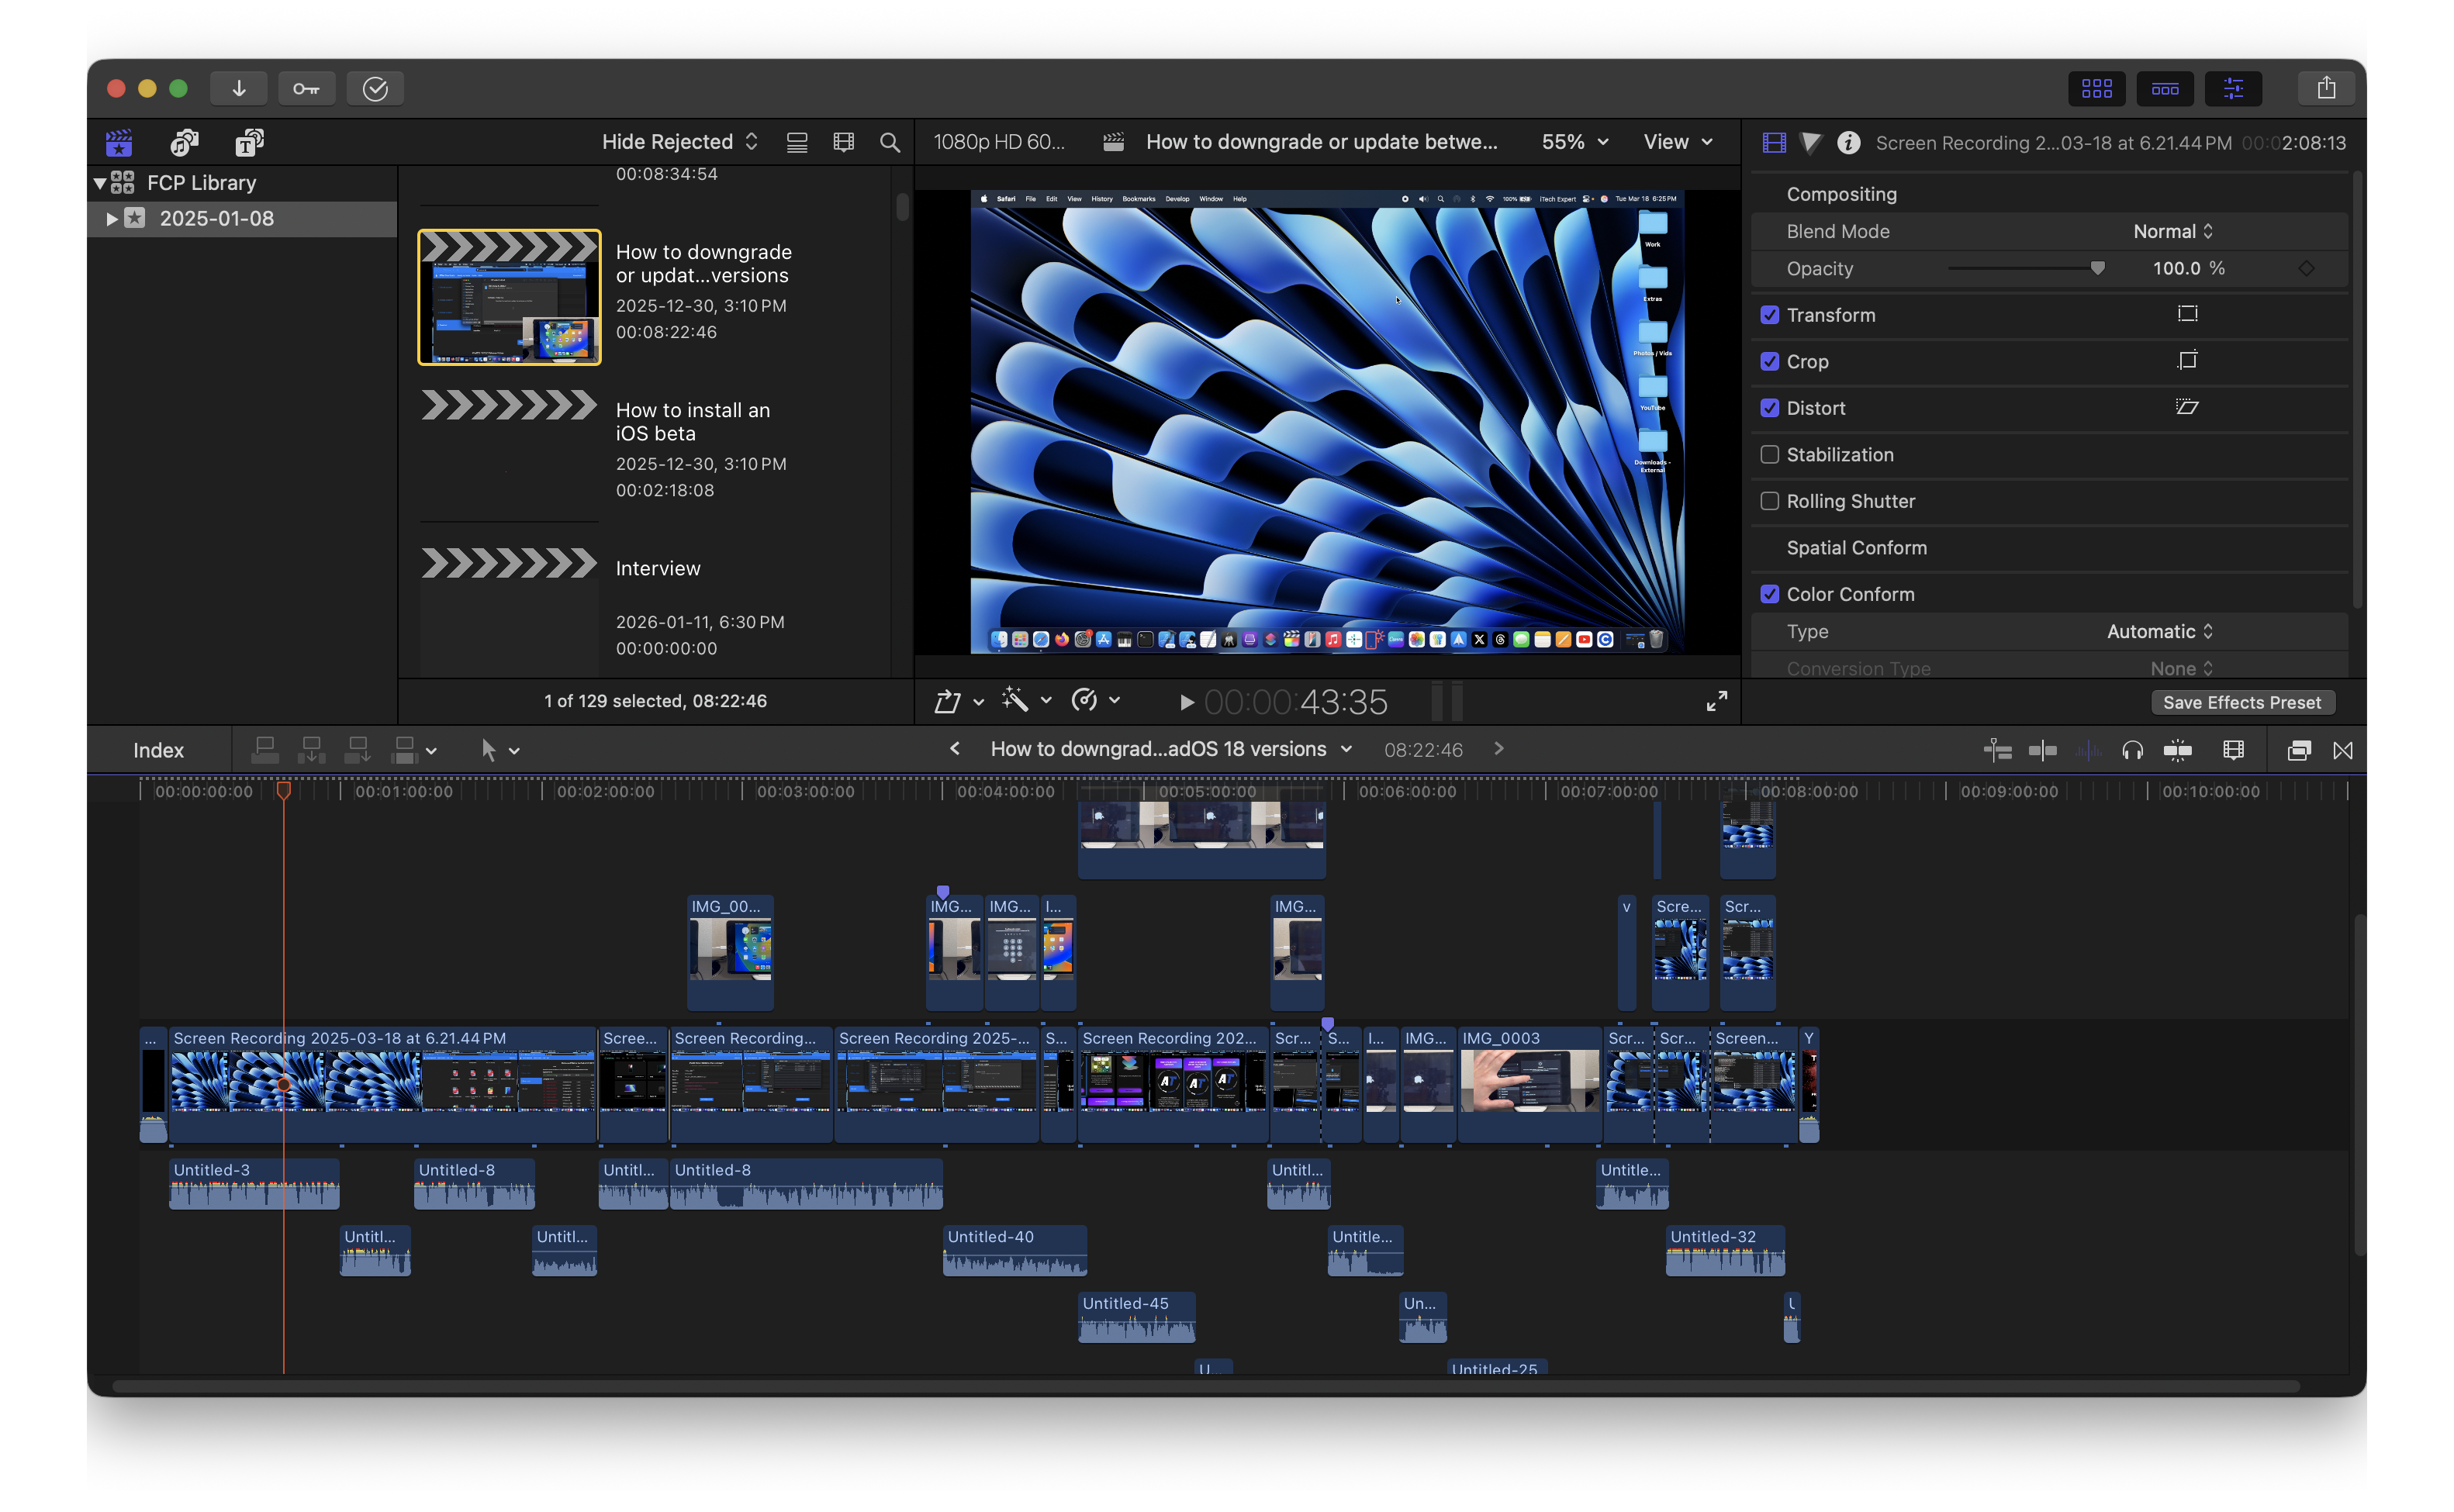Click the Share export icon
The width and height of the screenshot is (2454, 1512).
tap(2326, 88)
